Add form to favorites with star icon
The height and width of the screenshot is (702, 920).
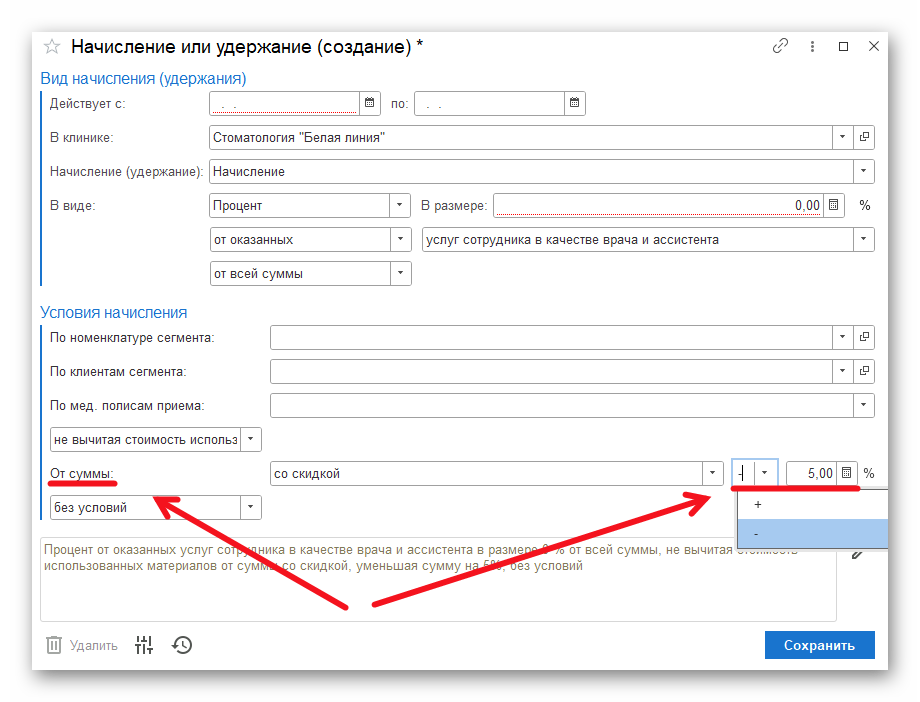[52, 47]
